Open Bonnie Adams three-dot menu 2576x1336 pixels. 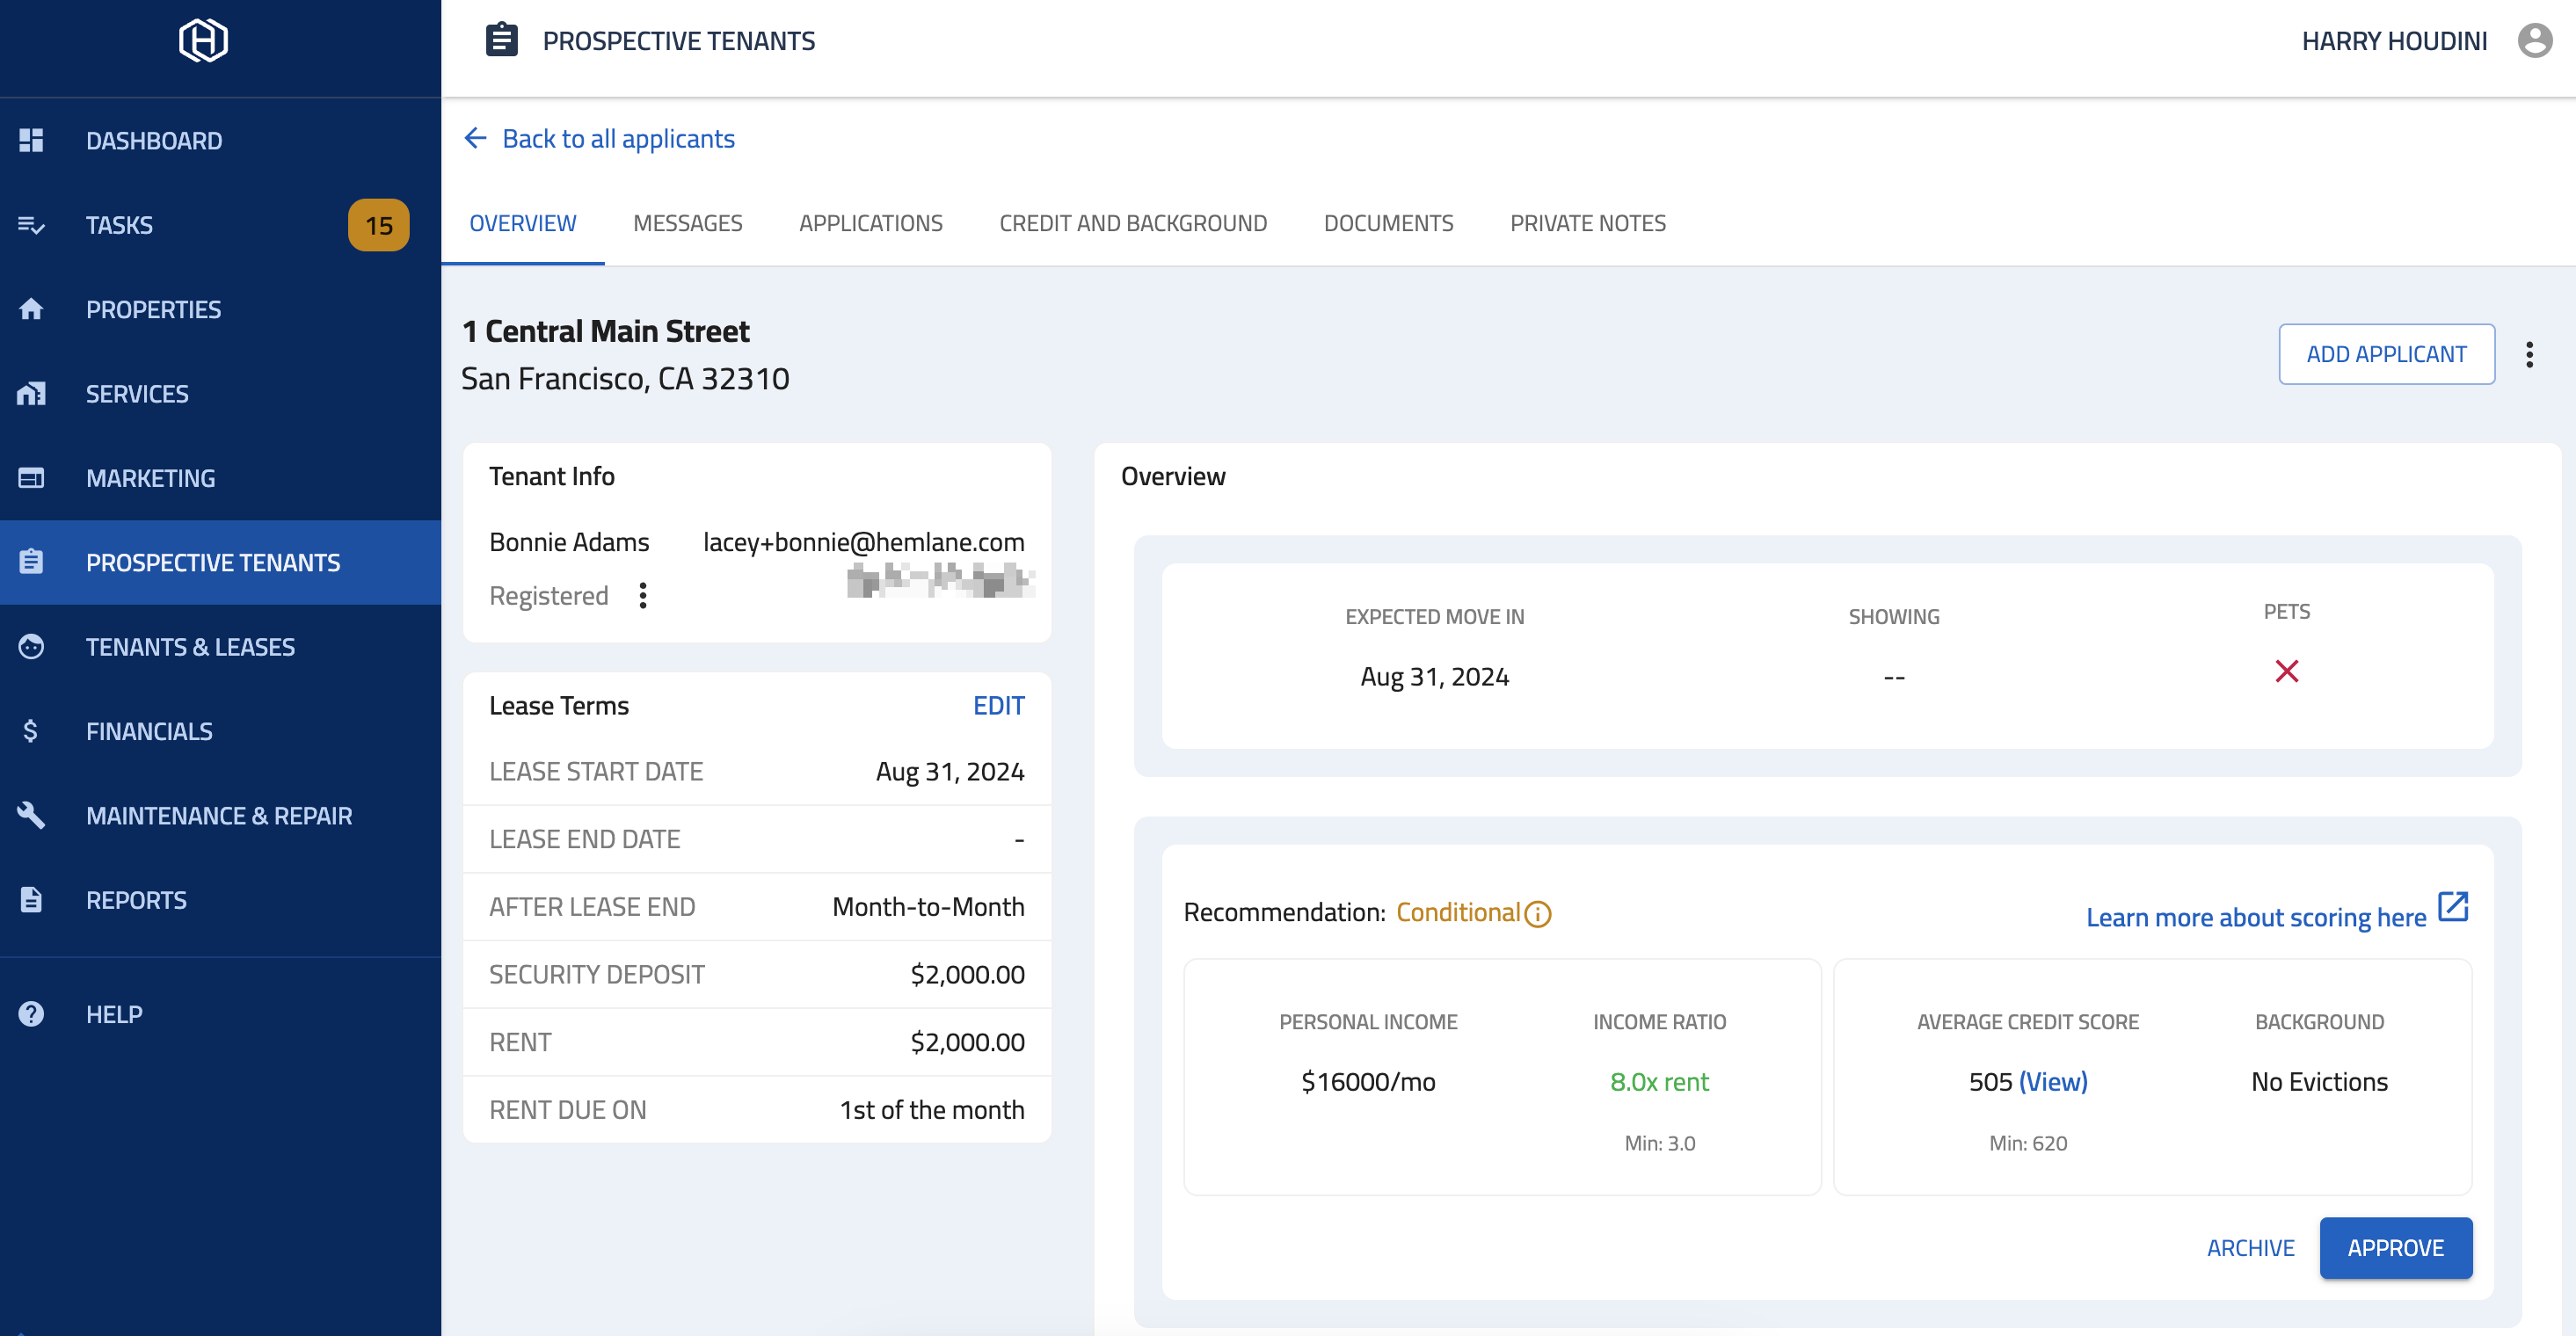click(x=643, y=595)
